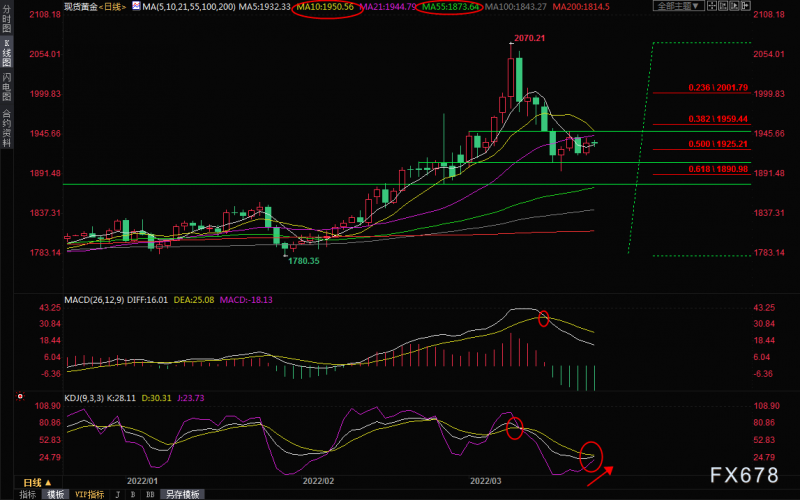Click the 0.500 \ 1925.21 Fibonacci label
The height and width of the screenshot is (500, 800).
[718, 144]
